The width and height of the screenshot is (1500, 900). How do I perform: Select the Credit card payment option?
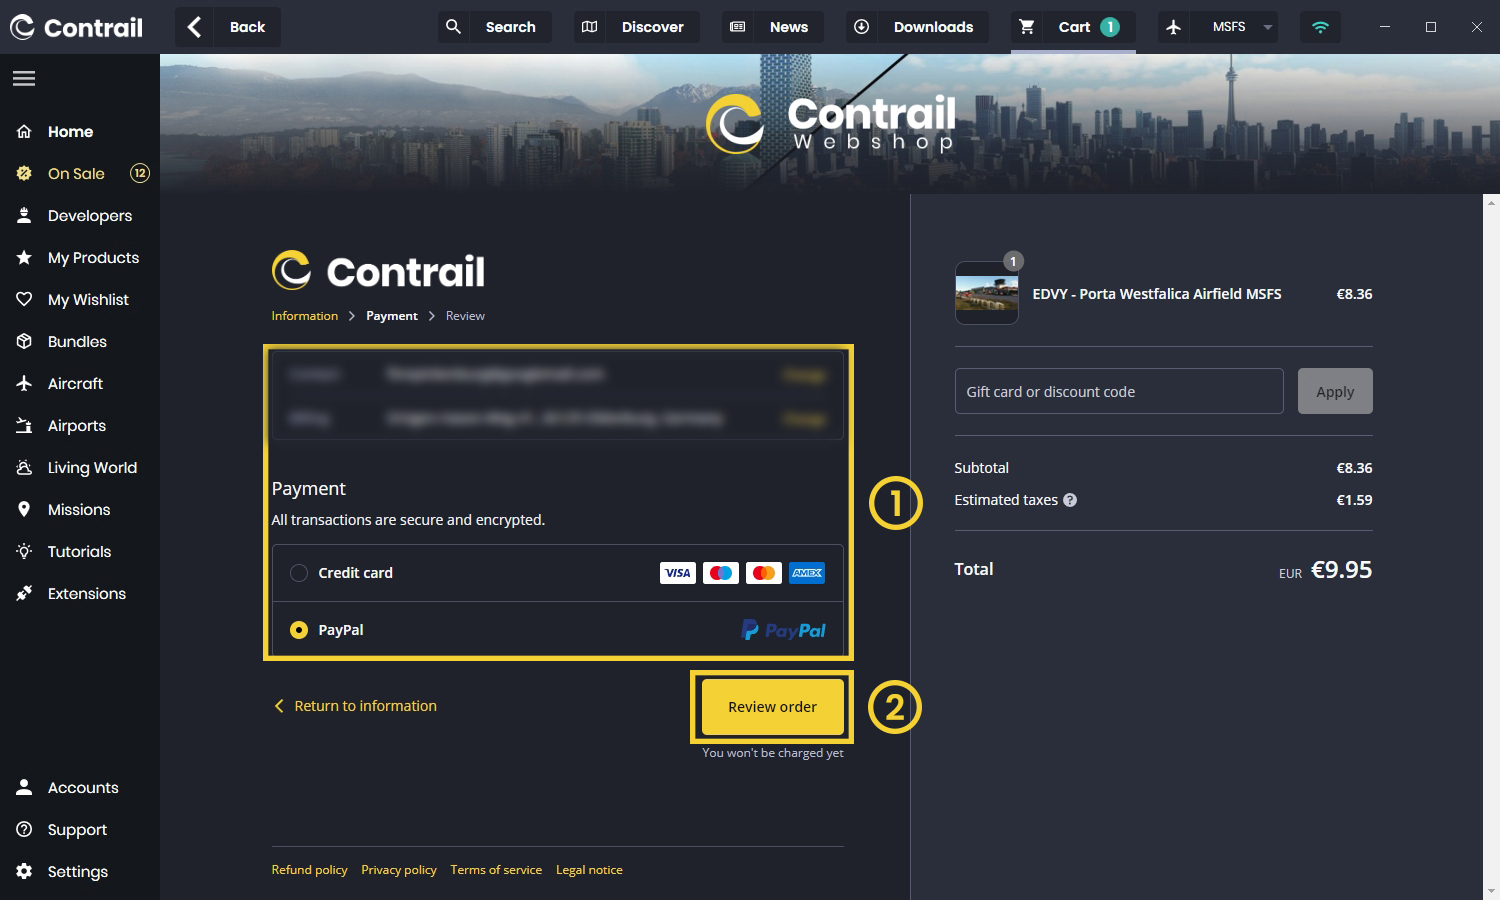point(299,573)
